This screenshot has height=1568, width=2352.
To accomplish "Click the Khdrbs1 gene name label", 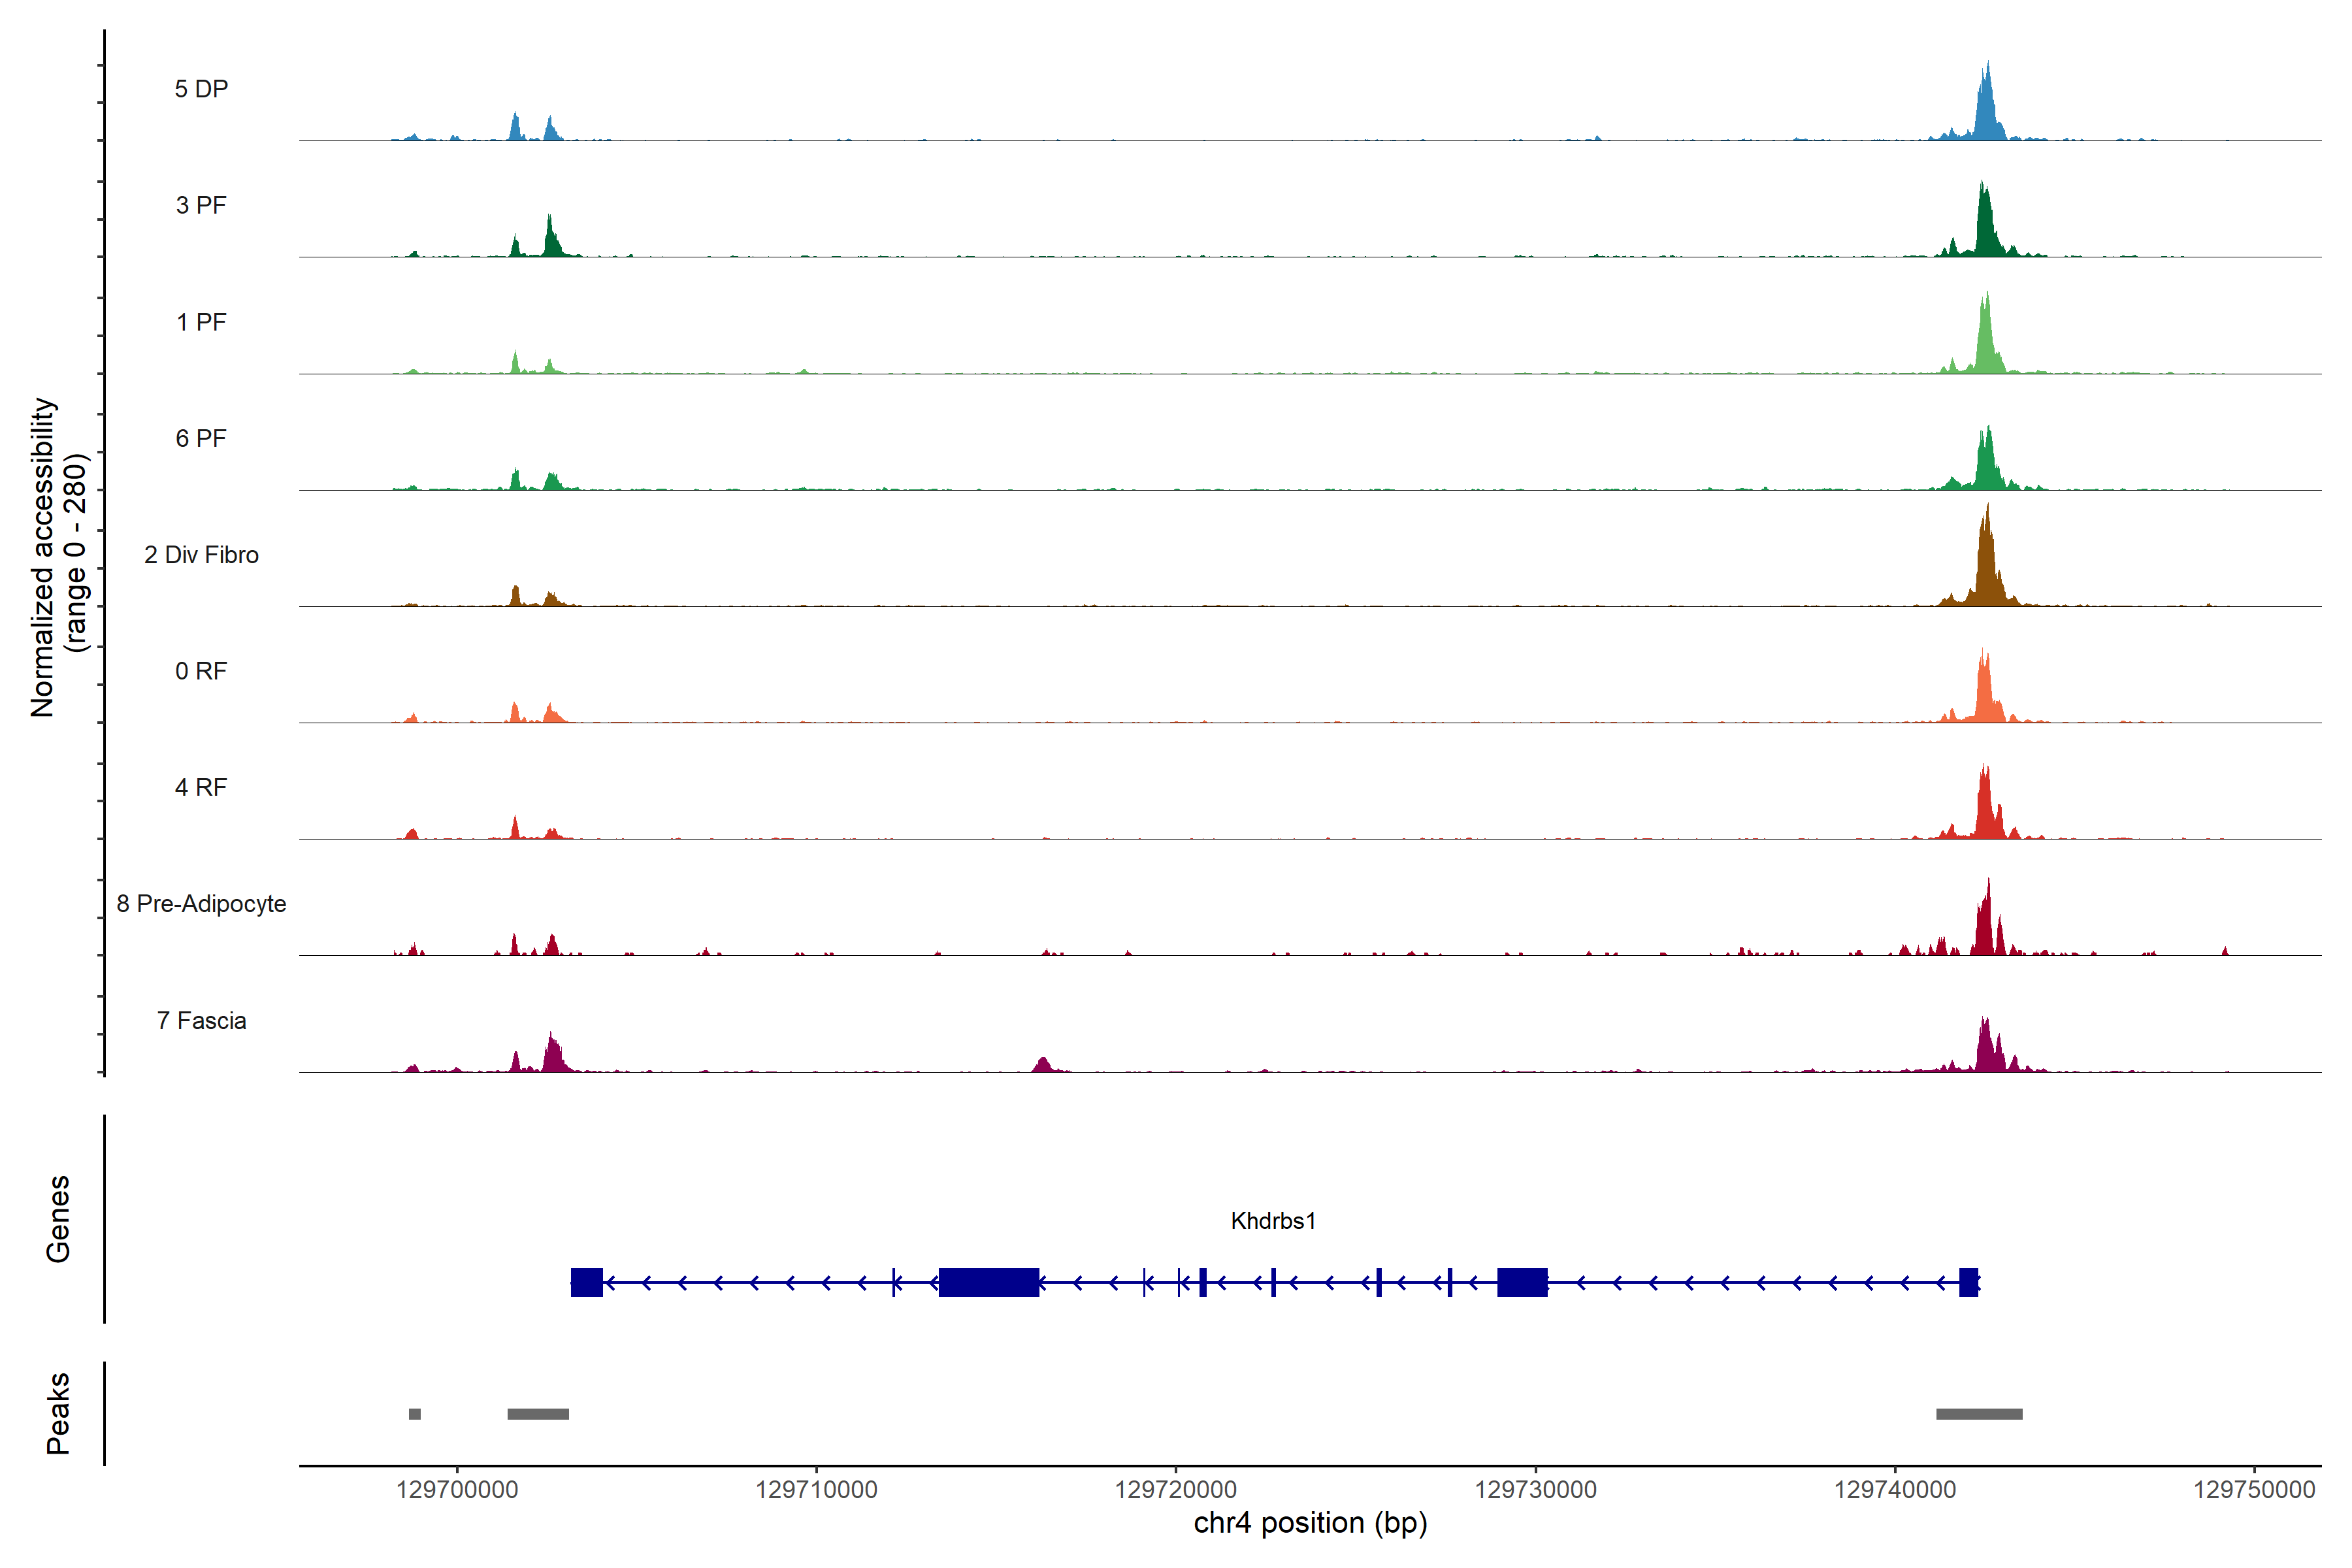I will pyautogui.click(x=1273, y=1221).
